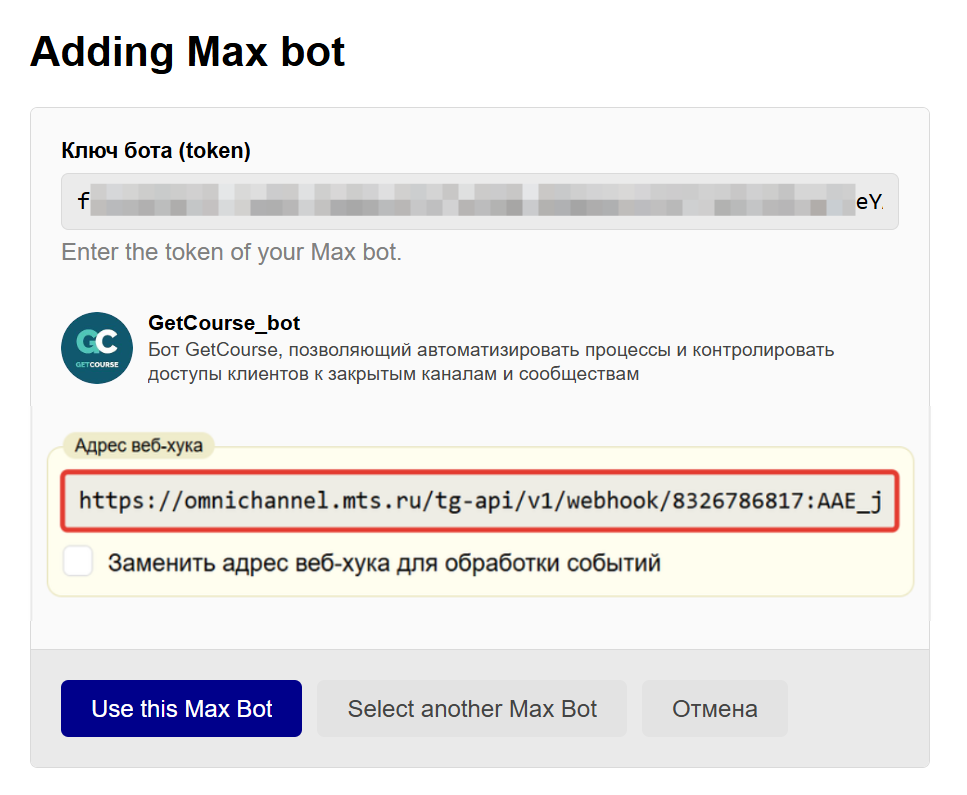Click the GetCourse bot description text
The image size is (967, 795).
pyautogui.click(x=490, y=362)
